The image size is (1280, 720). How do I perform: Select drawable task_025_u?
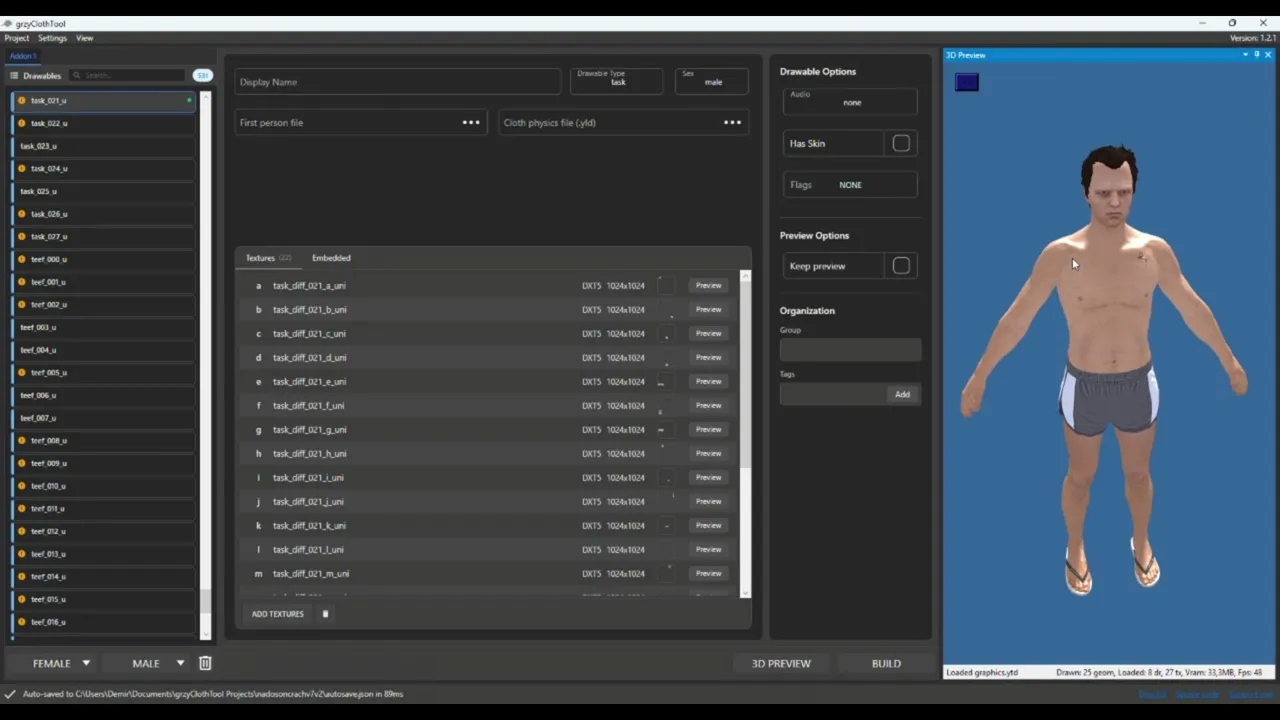[x=104, y=191]
